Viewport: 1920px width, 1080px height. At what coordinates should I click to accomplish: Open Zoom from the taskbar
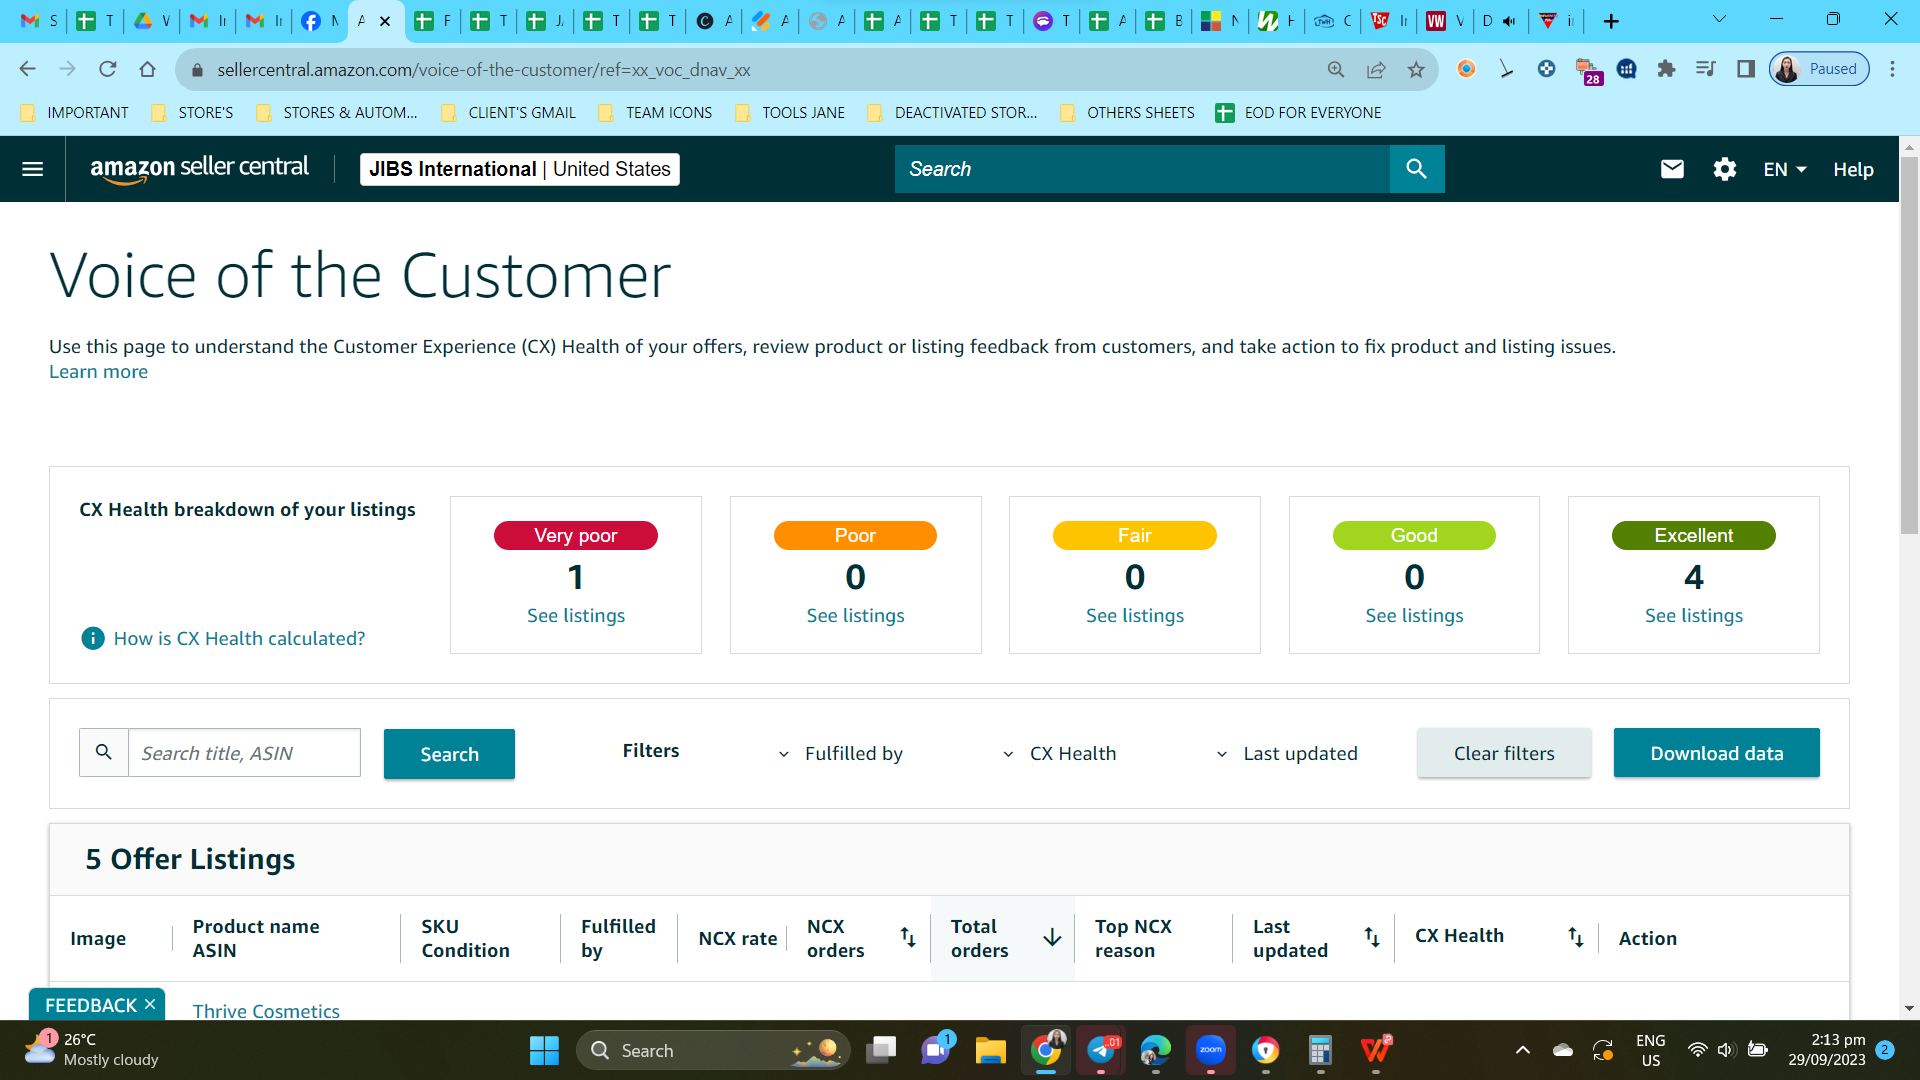(1211, 1050)
